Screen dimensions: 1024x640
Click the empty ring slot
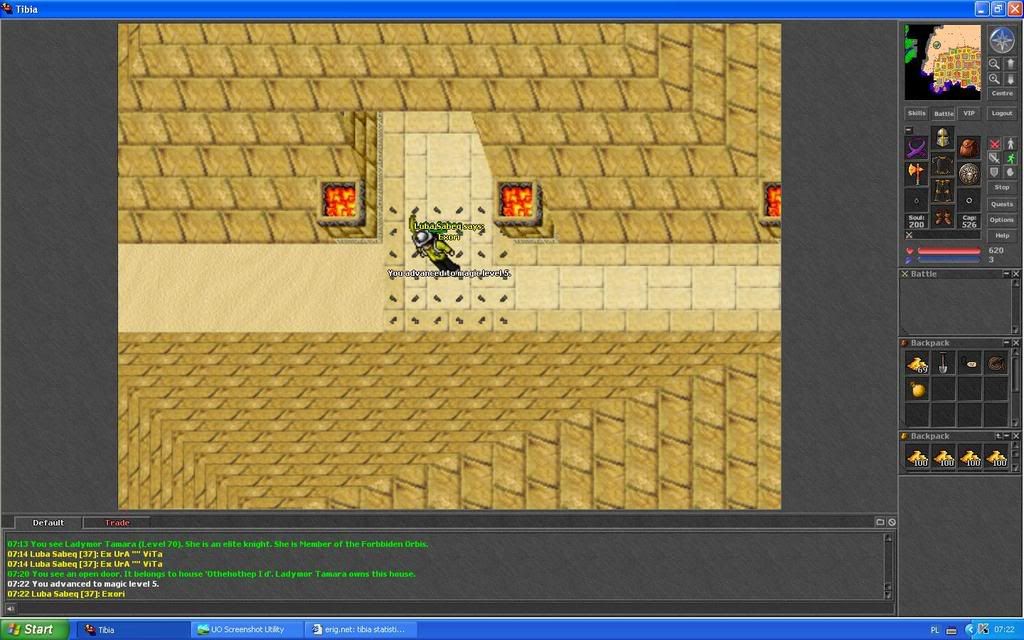click(916, 200)
